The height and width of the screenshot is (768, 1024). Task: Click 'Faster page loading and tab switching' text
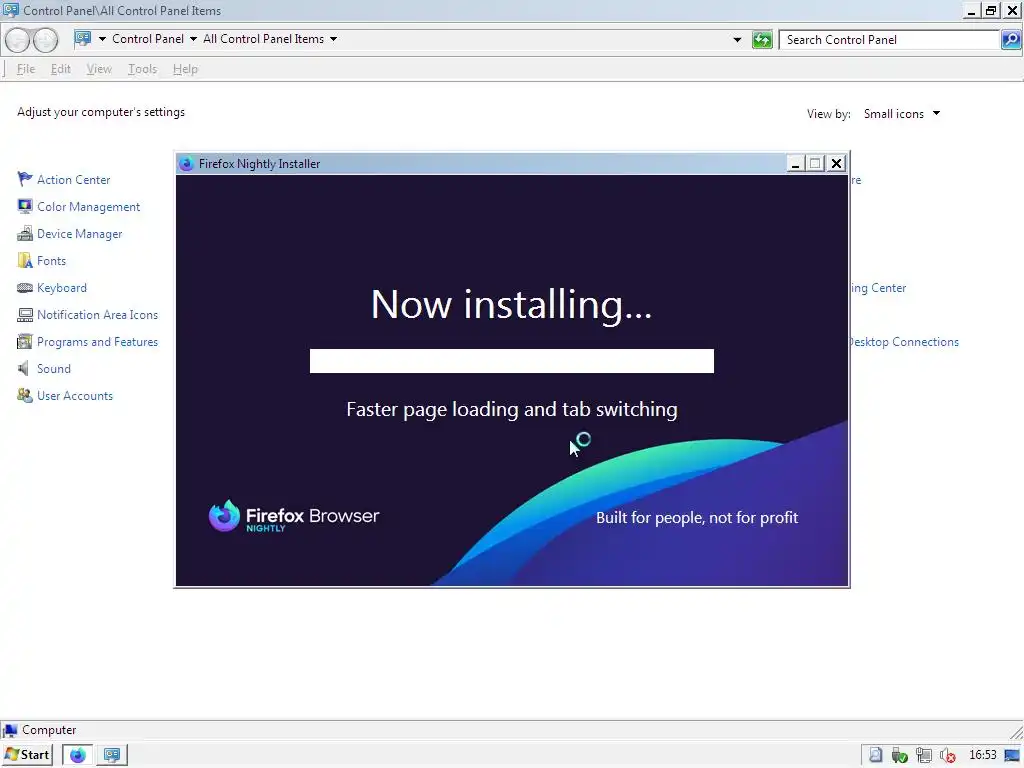tap(511, 409)
